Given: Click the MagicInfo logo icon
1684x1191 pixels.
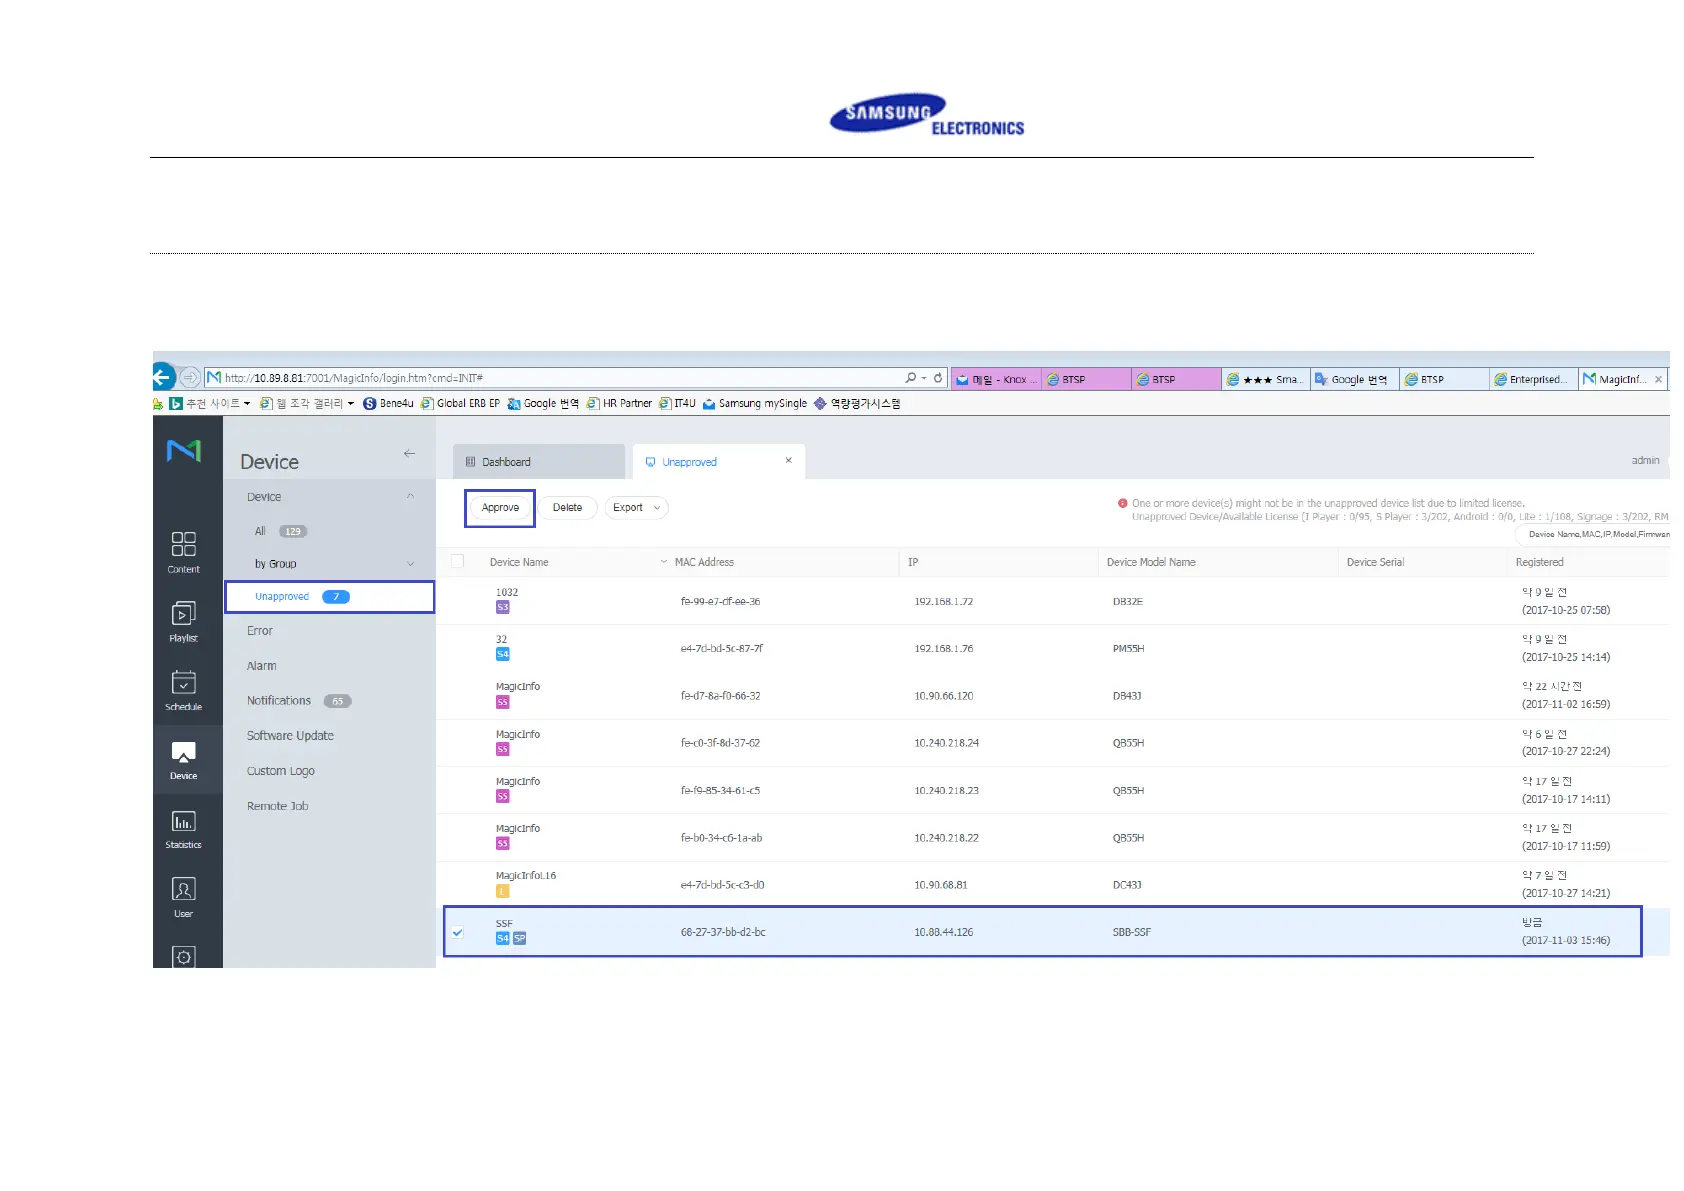Looking at the screenshot, I should (184, 451).
